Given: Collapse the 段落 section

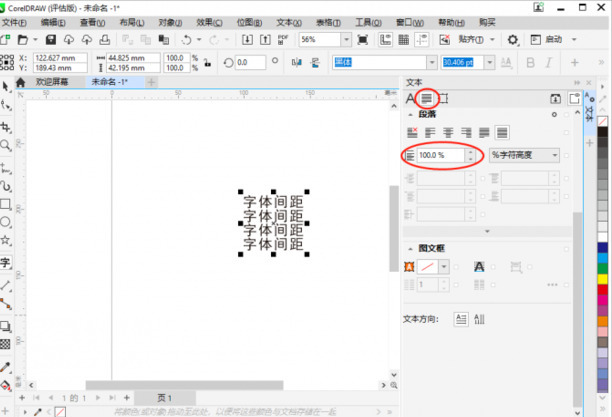Looking at the screenshot, I should point(411,115).
